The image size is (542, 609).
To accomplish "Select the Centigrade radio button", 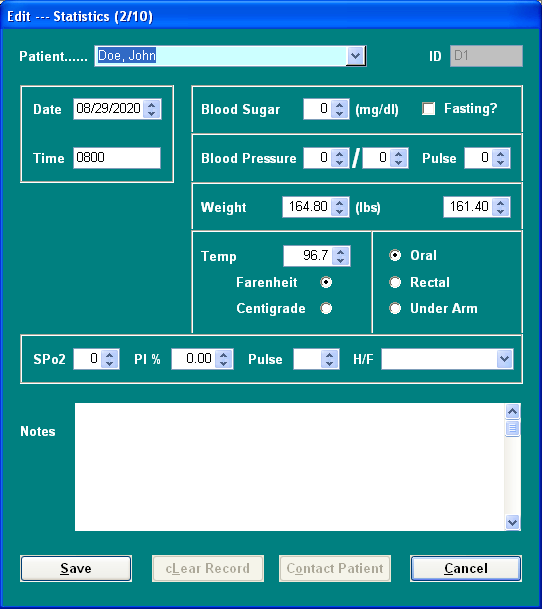I will point(326,308).
